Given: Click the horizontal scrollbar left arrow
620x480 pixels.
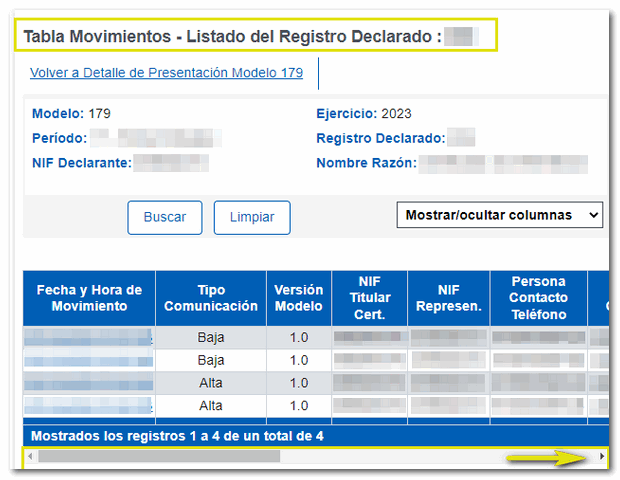Looking at the screenshot, I should (30, 456).
